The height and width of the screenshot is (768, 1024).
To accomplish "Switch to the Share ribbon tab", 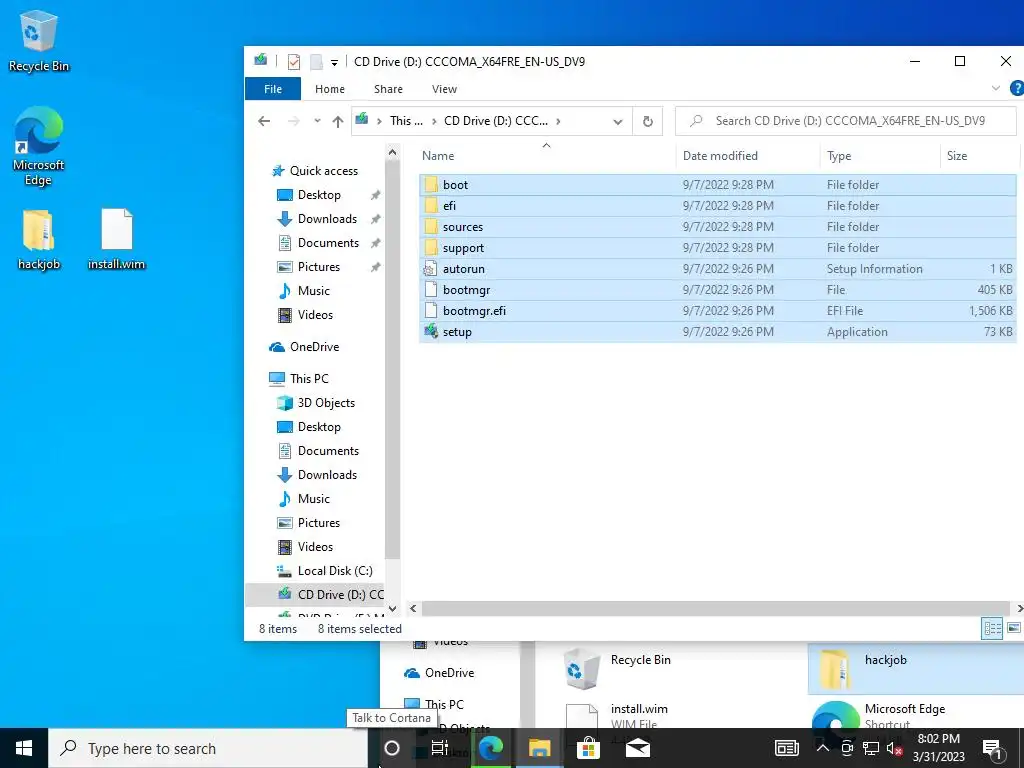I will [388, 89].
